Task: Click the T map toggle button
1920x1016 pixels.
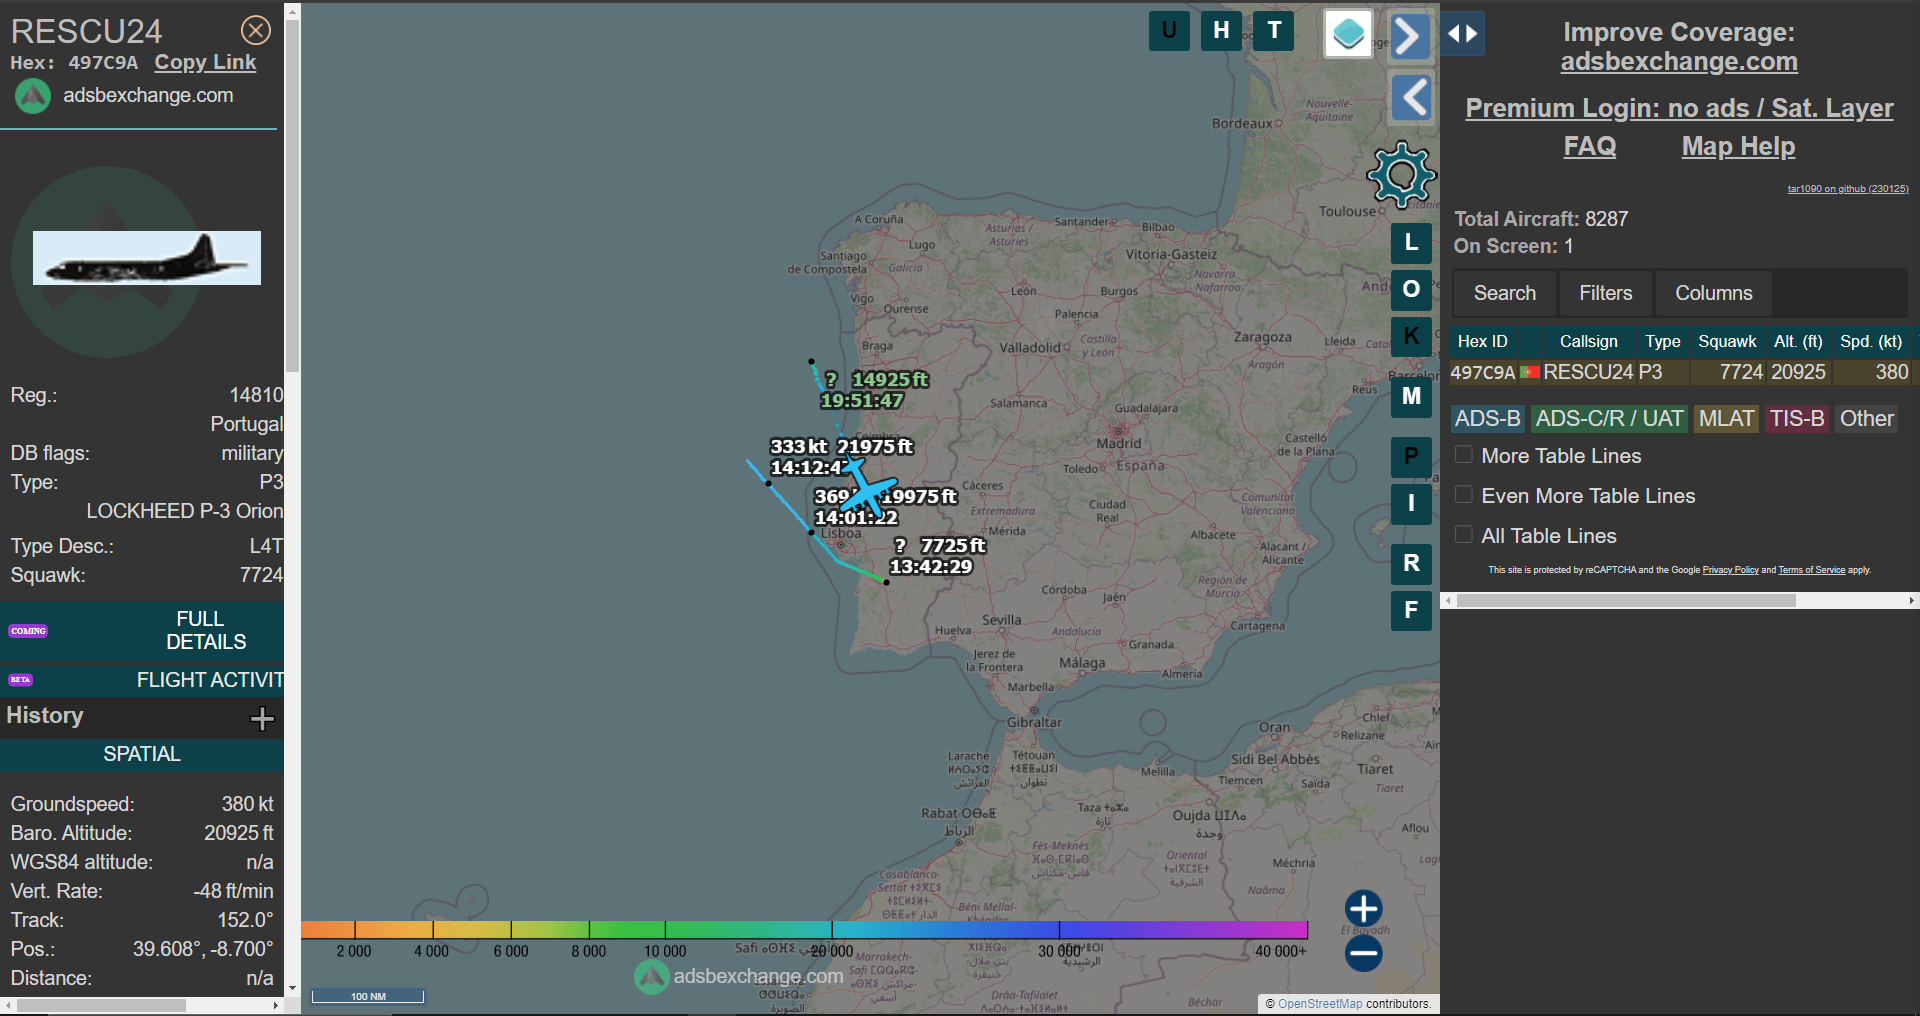Action: point(1274,31)
